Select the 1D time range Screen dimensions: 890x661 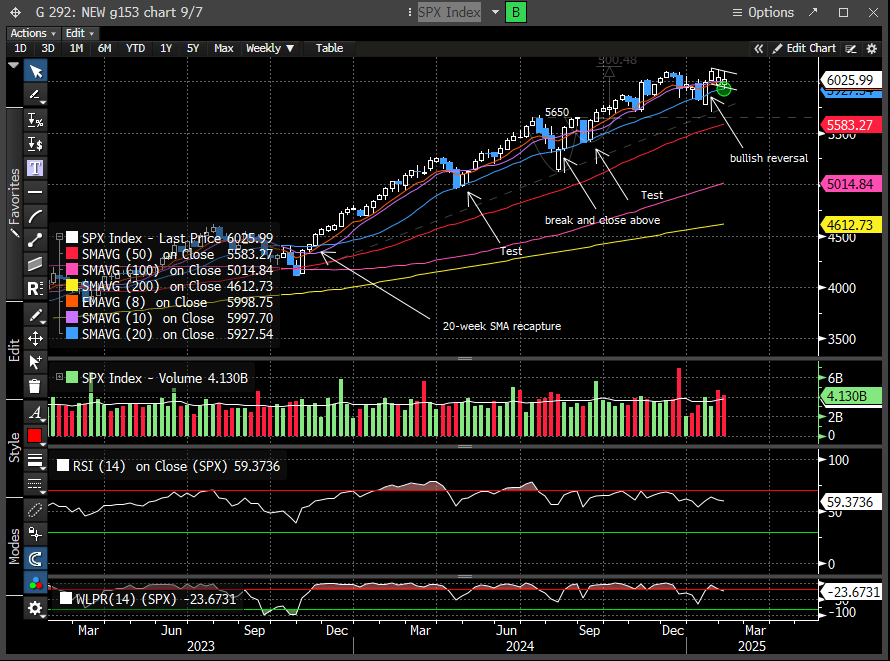click(x=20, y=48)
